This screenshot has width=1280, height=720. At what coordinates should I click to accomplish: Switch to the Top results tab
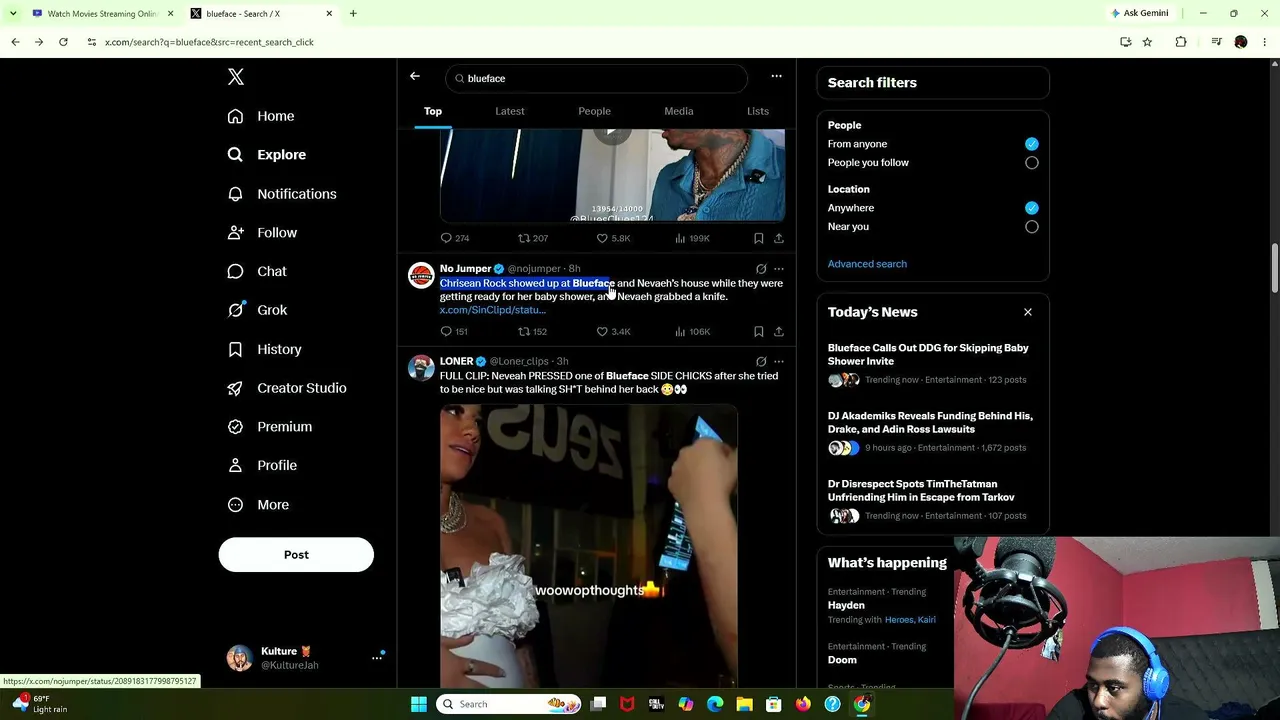[433, 111]
